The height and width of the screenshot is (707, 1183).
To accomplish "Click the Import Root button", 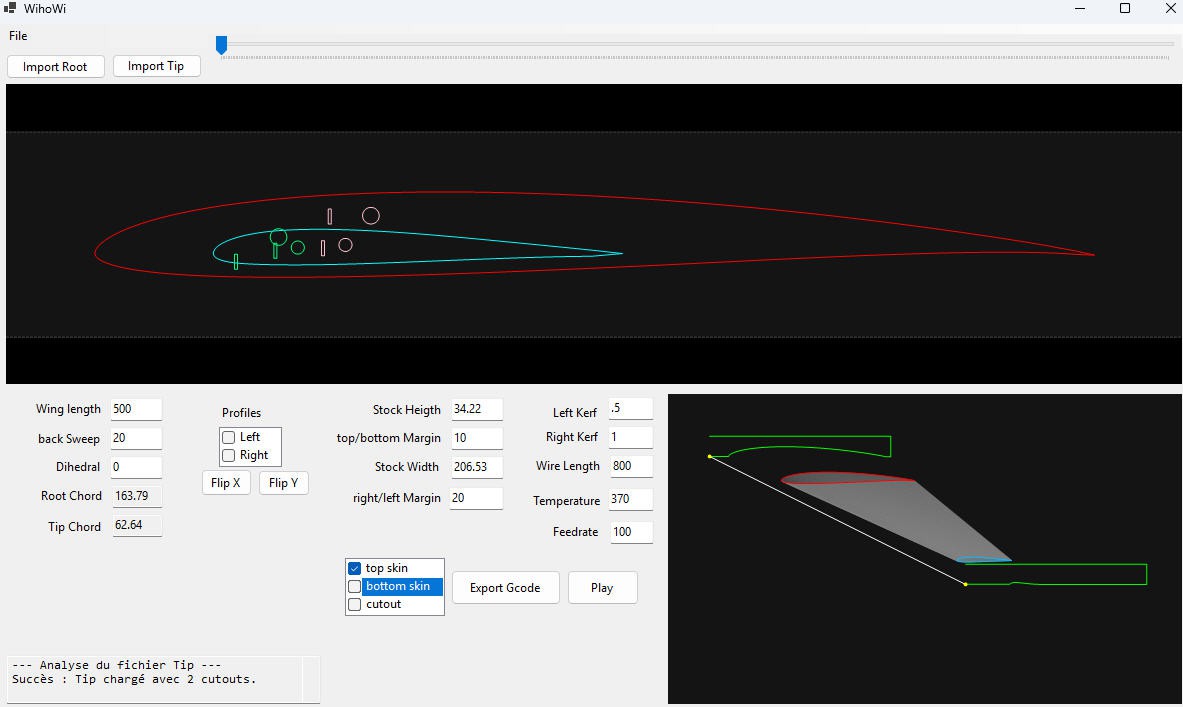I will coord(55,67).
